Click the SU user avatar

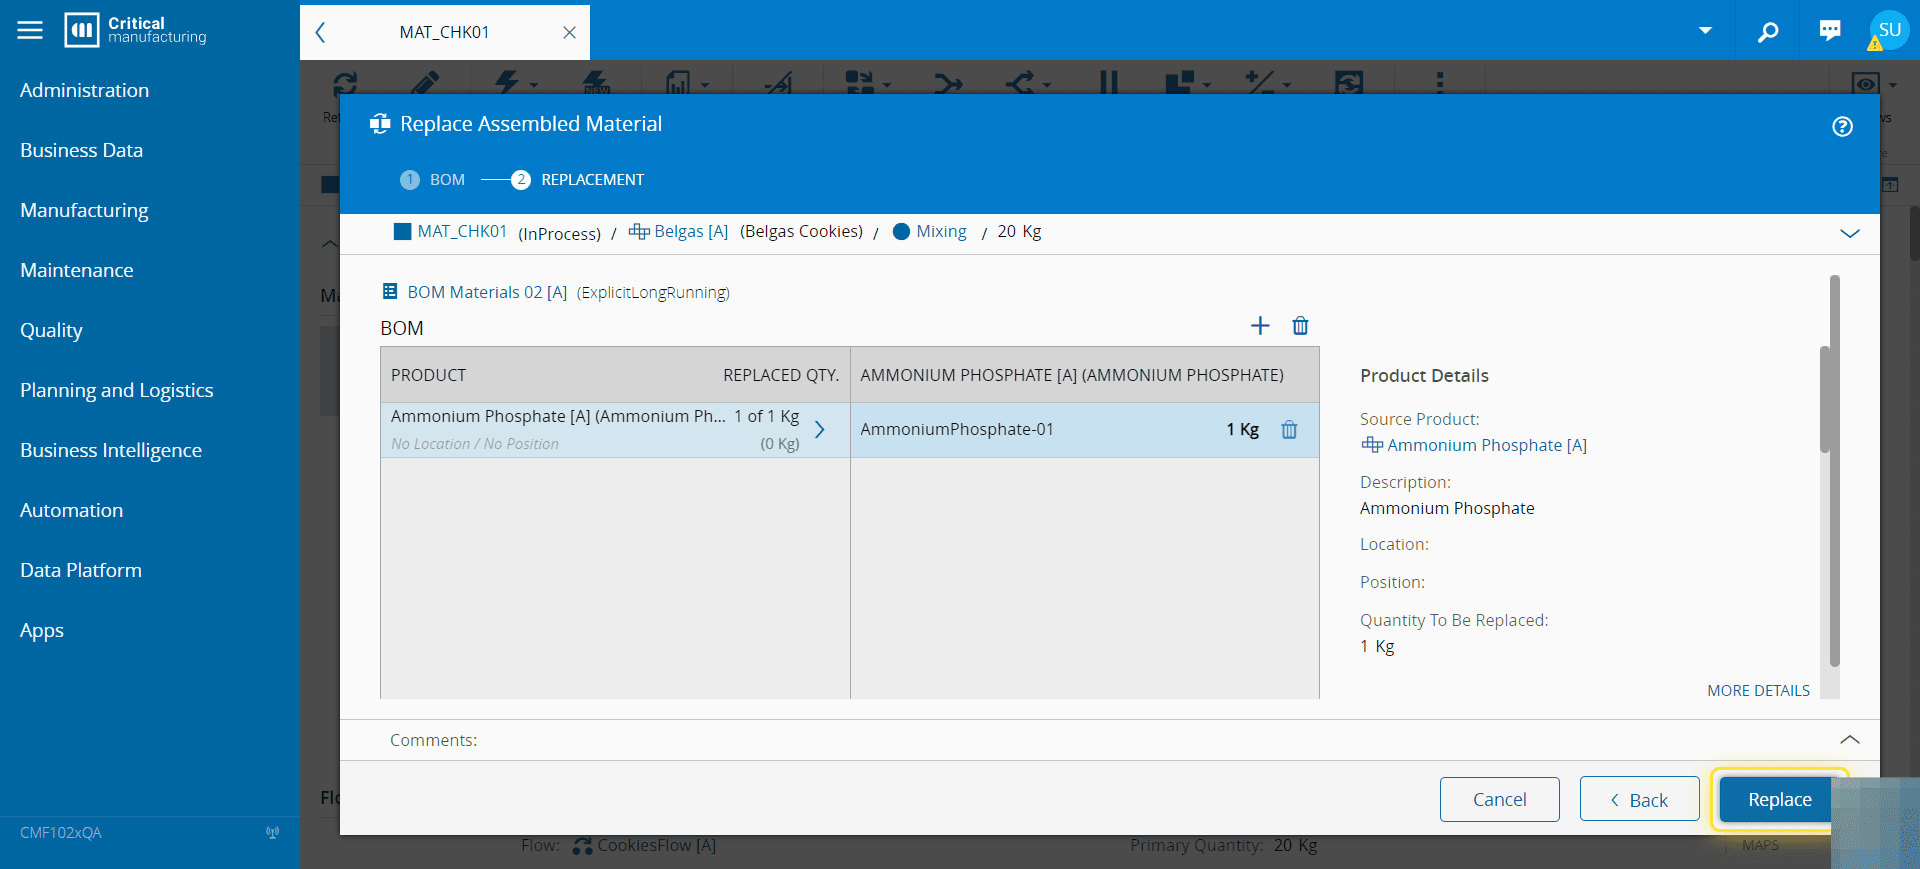point(1888,31)
